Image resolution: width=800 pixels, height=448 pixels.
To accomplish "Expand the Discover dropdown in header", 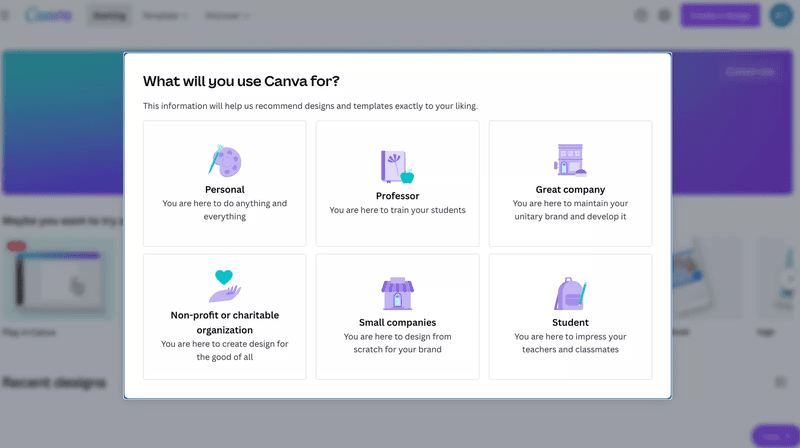I will pos(228,16).
